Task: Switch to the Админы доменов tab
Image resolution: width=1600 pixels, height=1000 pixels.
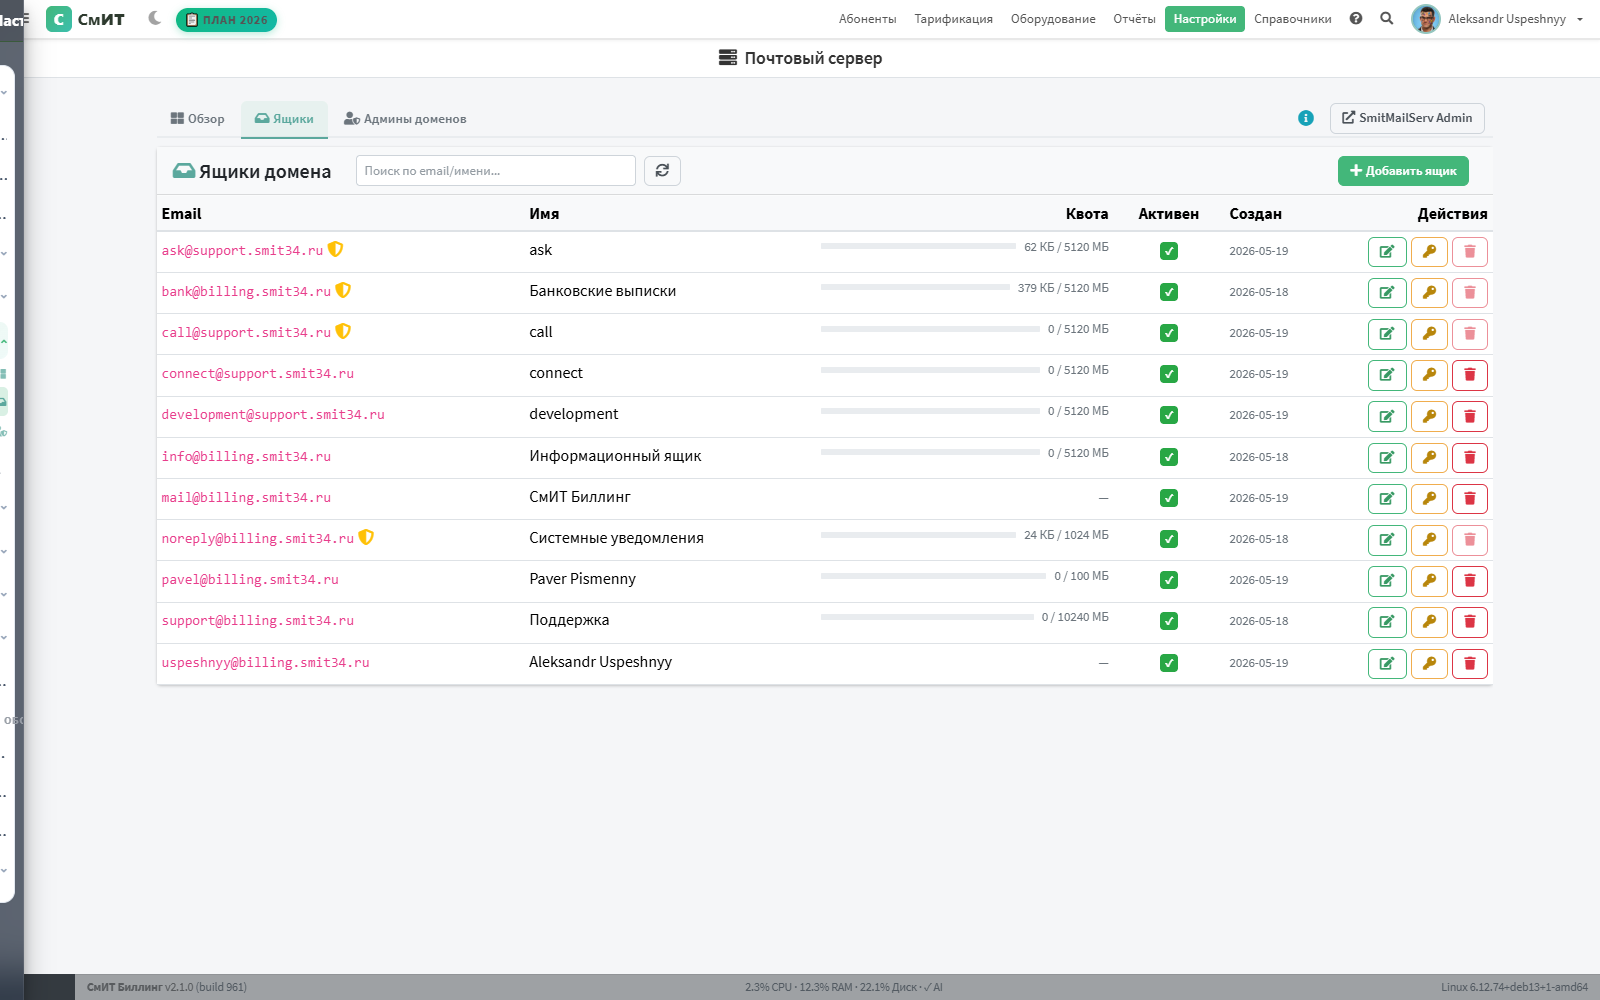Action: (405, 119)
